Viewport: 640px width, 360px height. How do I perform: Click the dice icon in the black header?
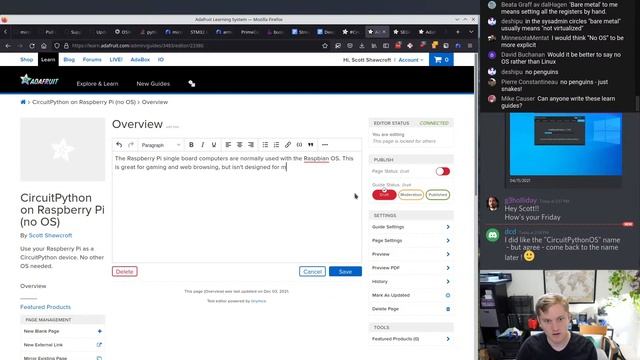click(x=191, y=84)
